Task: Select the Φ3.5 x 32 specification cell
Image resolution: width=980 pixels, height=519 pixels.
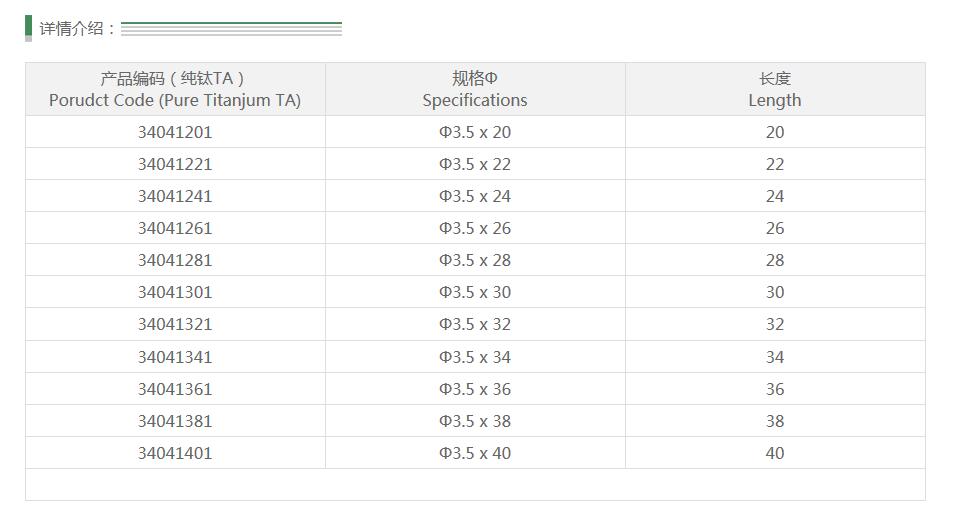Action: (x=475, y=324)
